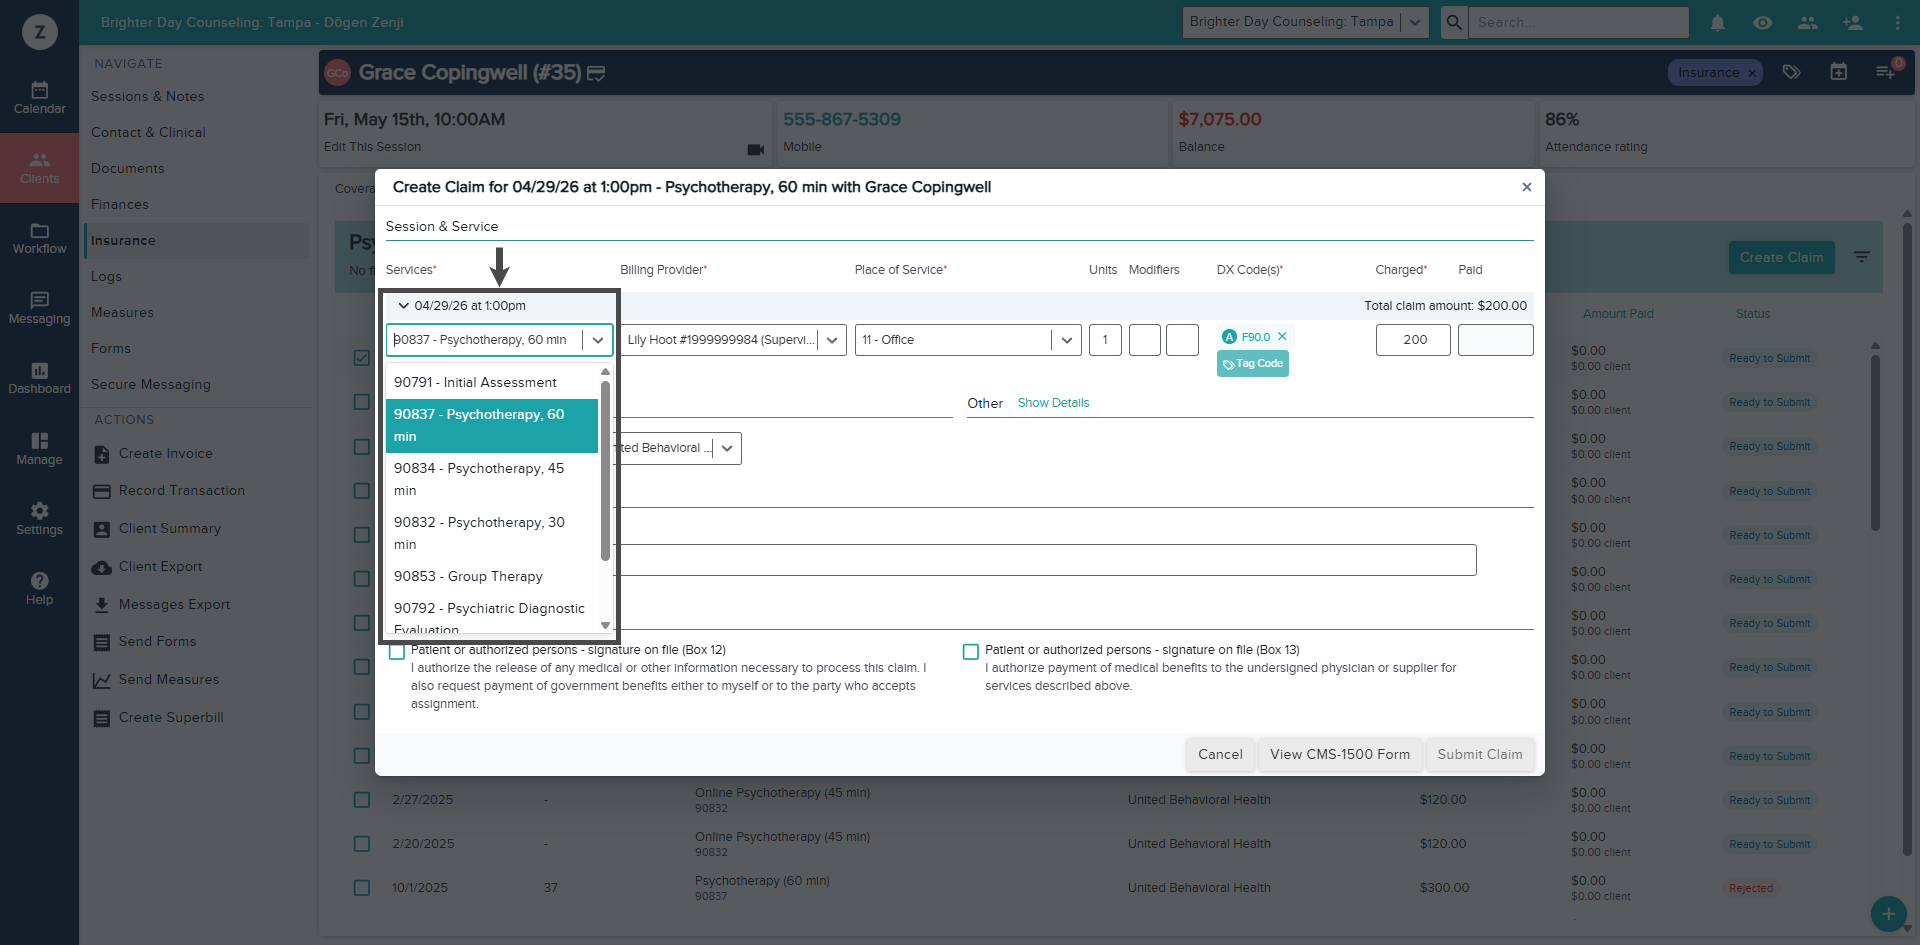Viewport: 1920px width, 945px height.
Task: Select the 2/27/2025 claim row checkbox
Action: [362, 800]
